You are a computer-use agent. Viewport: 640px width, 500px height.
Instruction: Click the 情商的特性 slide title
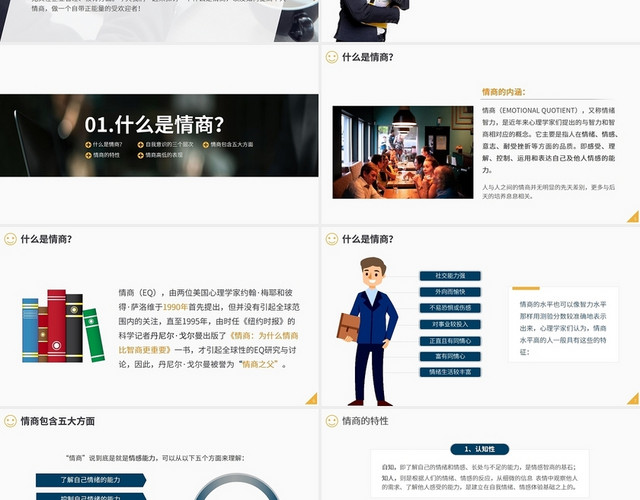(x=365, y=421)
